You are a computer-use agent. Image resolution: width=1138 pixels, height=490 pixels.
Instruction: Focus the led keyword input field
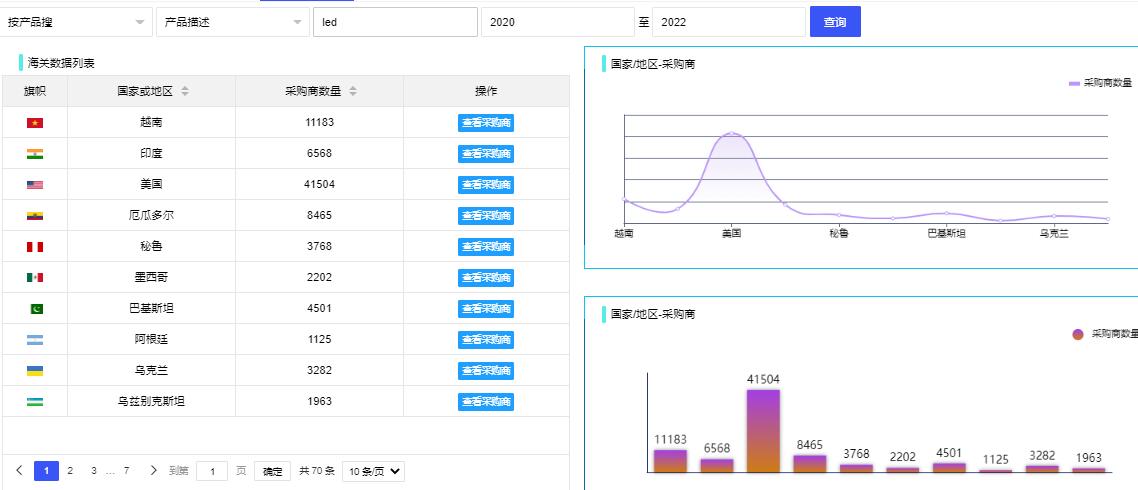point(394,22)
